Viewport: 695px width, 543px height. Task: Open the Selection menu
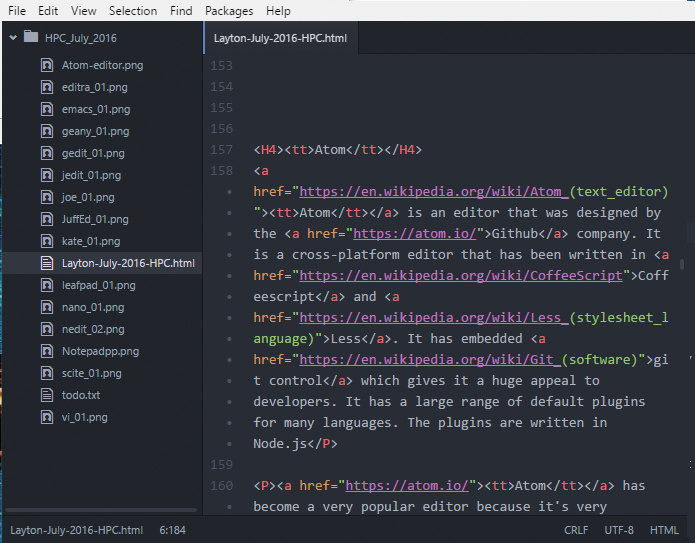point(133,11)
